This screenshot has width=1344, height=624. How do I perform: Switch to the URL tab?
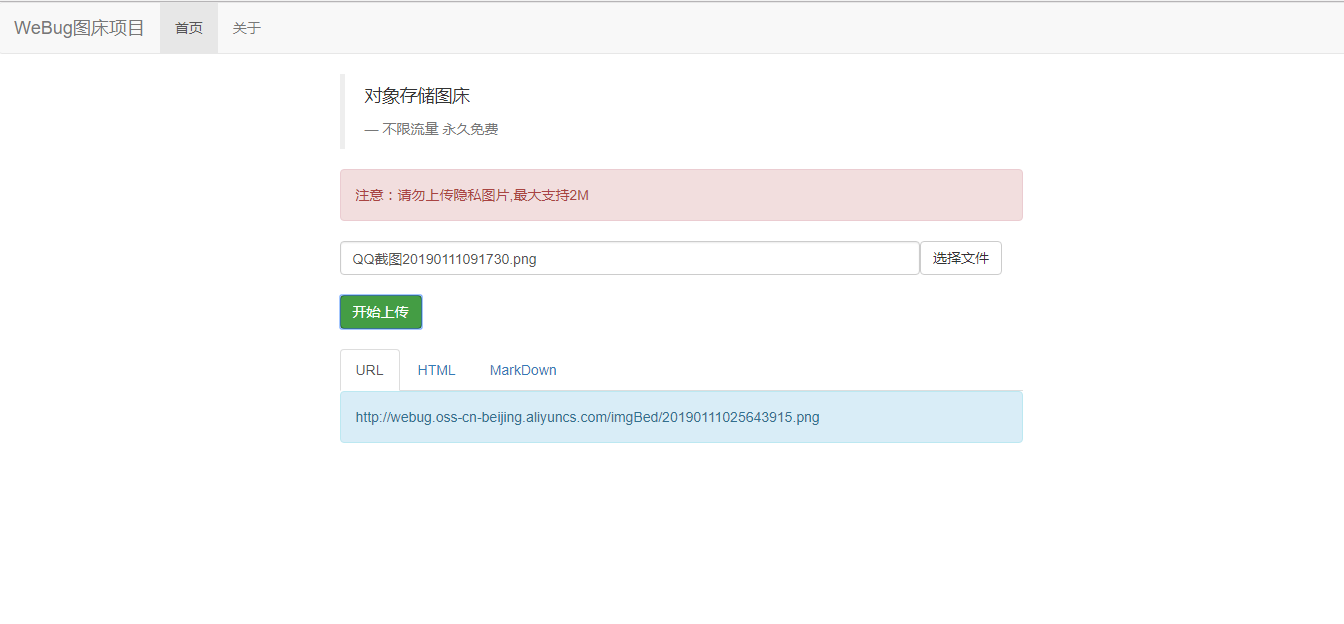pos(369,370)
